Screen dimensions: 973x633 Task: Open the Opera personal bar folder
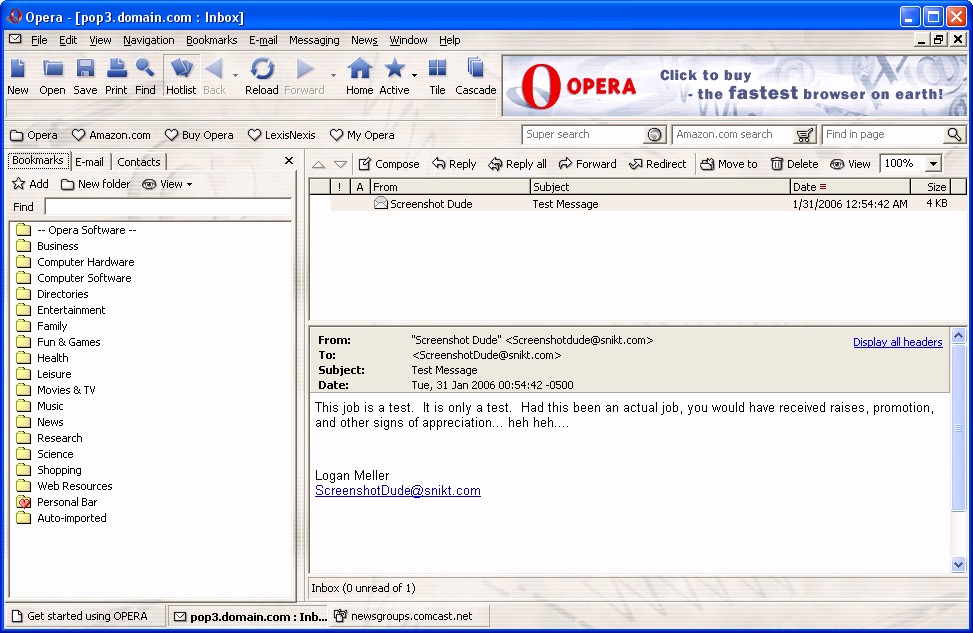pos(34,135)
